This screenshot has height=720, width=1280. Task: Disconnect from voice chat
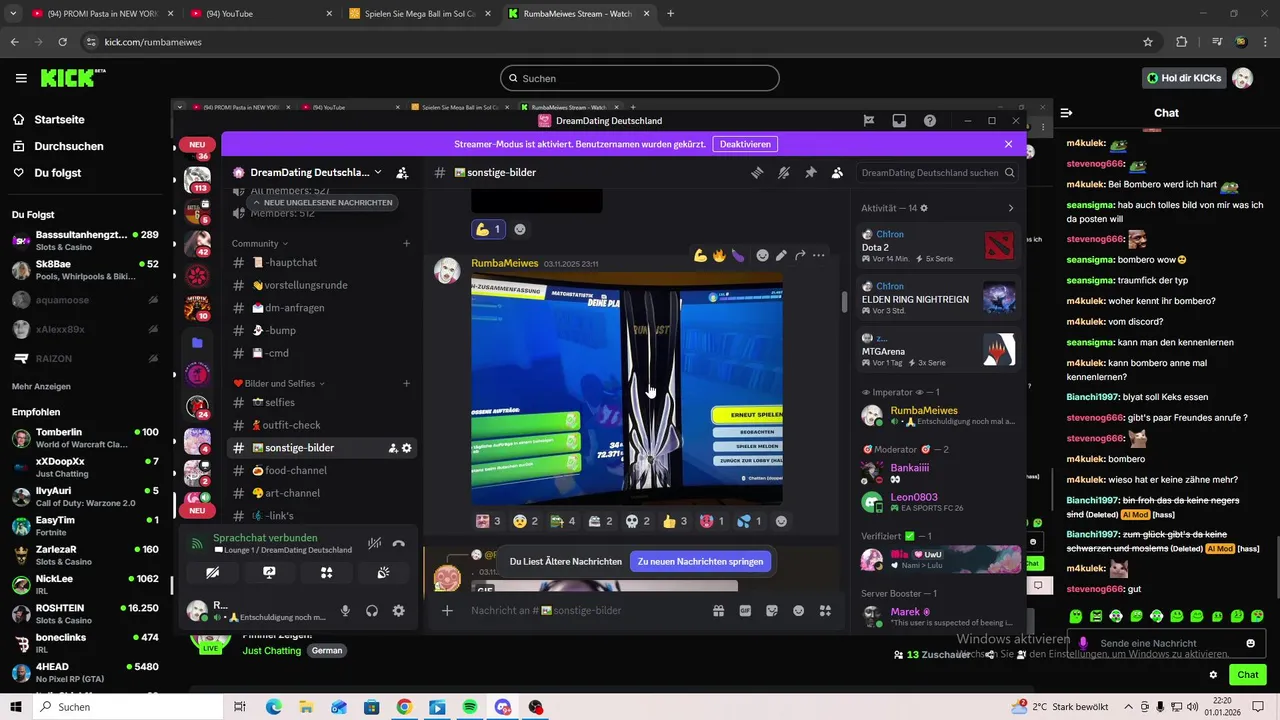pos(399,543)
